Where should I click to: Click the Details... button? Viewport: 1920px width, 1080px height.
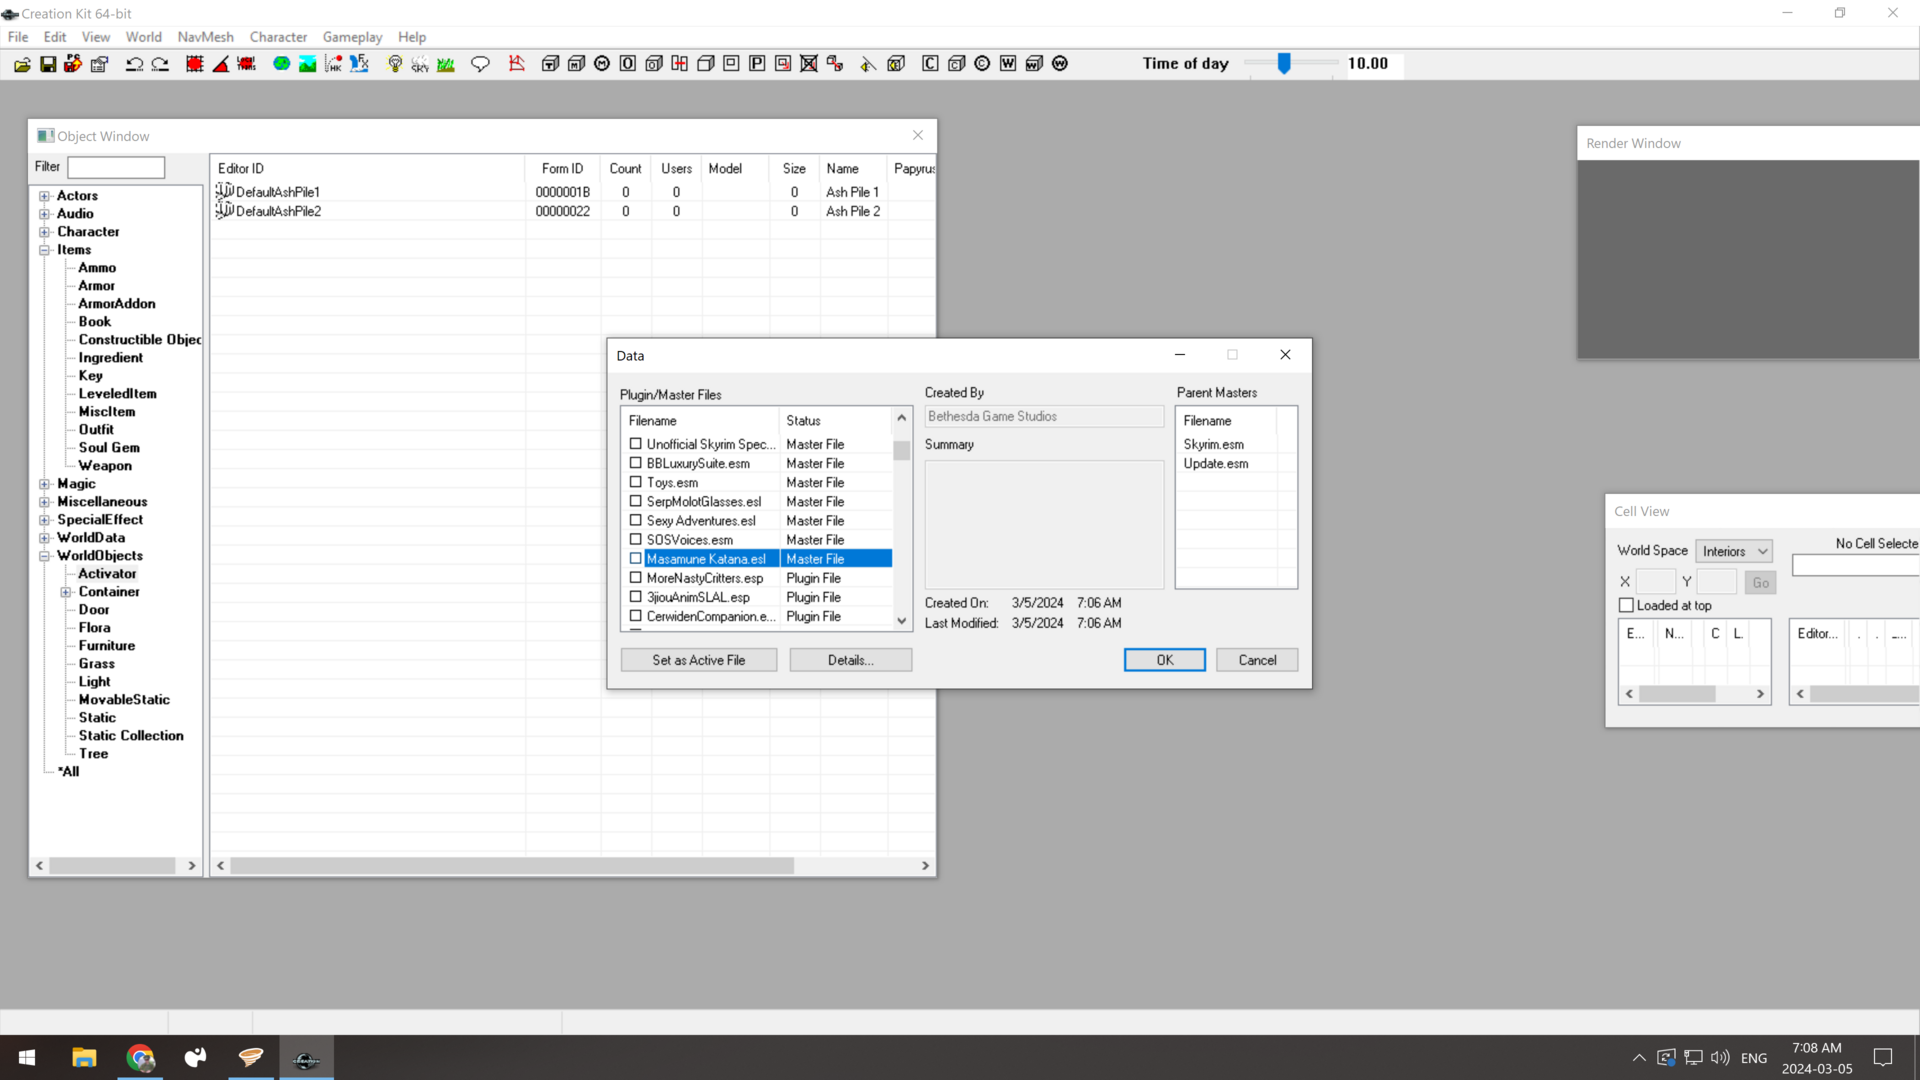click(x=851, y=660)
